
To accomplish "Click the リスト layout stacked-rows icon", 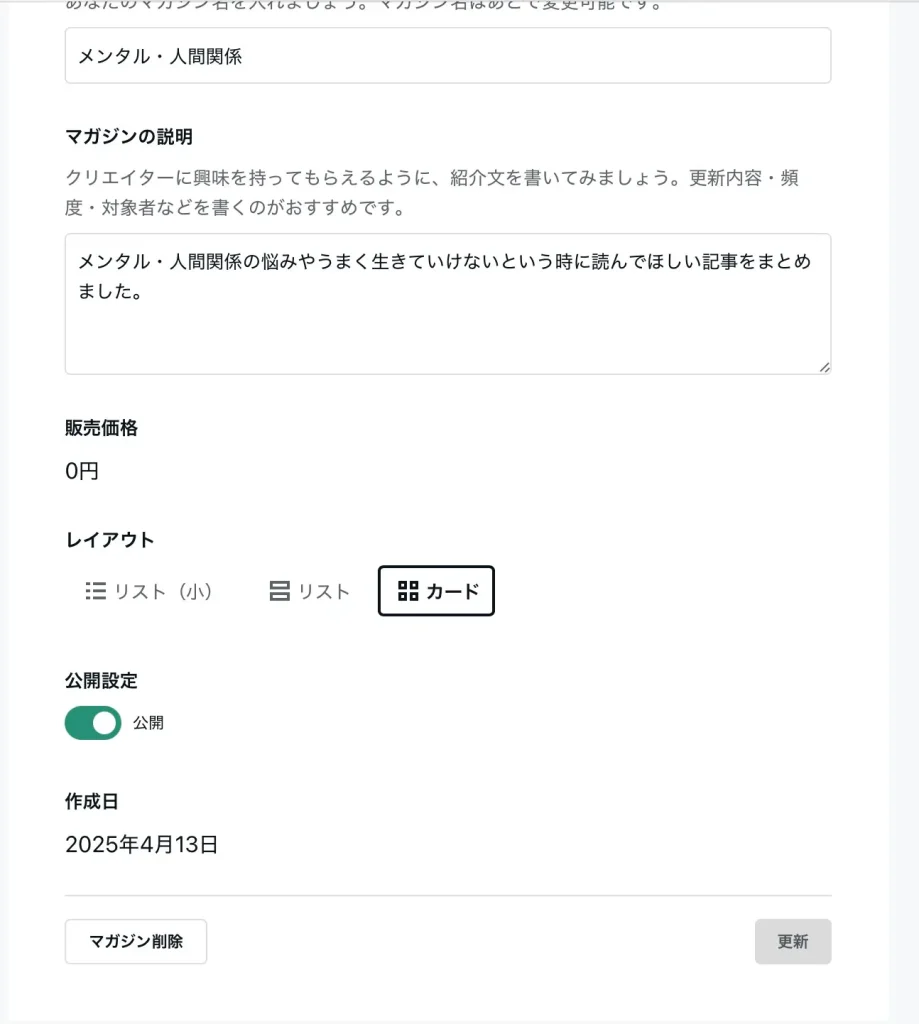I will click(280, 591).
